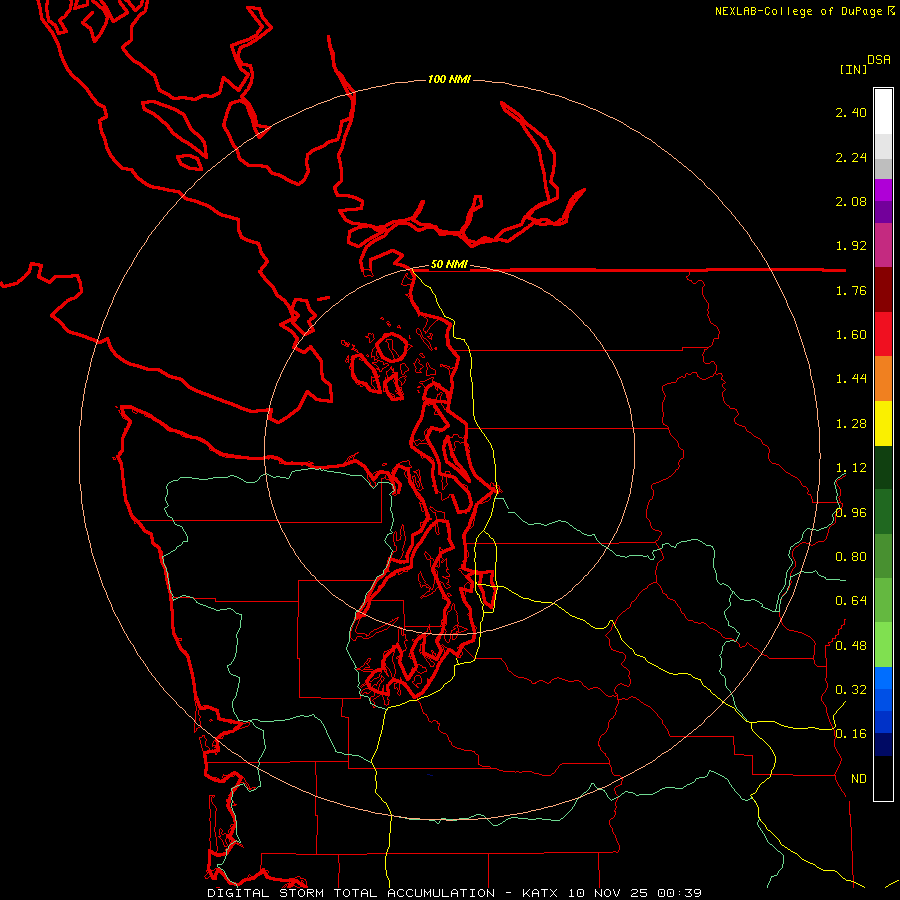The height and width of the screenshot is (900, 900).
Task: Click the [IN] units label
Action: click(x=853, y=69)
